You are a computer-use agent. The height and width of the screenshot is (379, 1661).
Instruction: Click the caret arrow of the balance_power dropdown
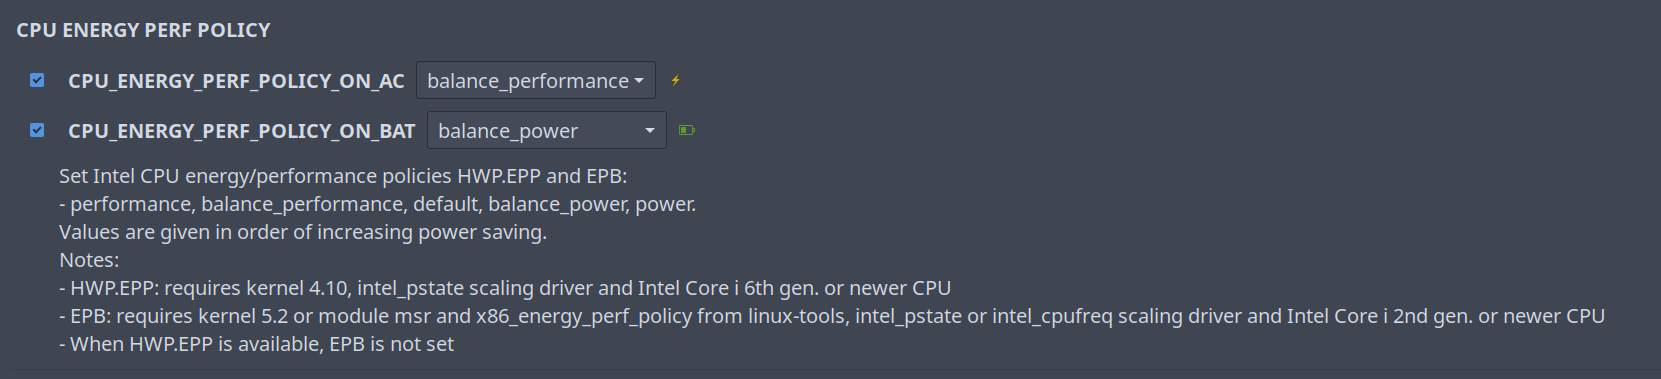coord(650,131)
